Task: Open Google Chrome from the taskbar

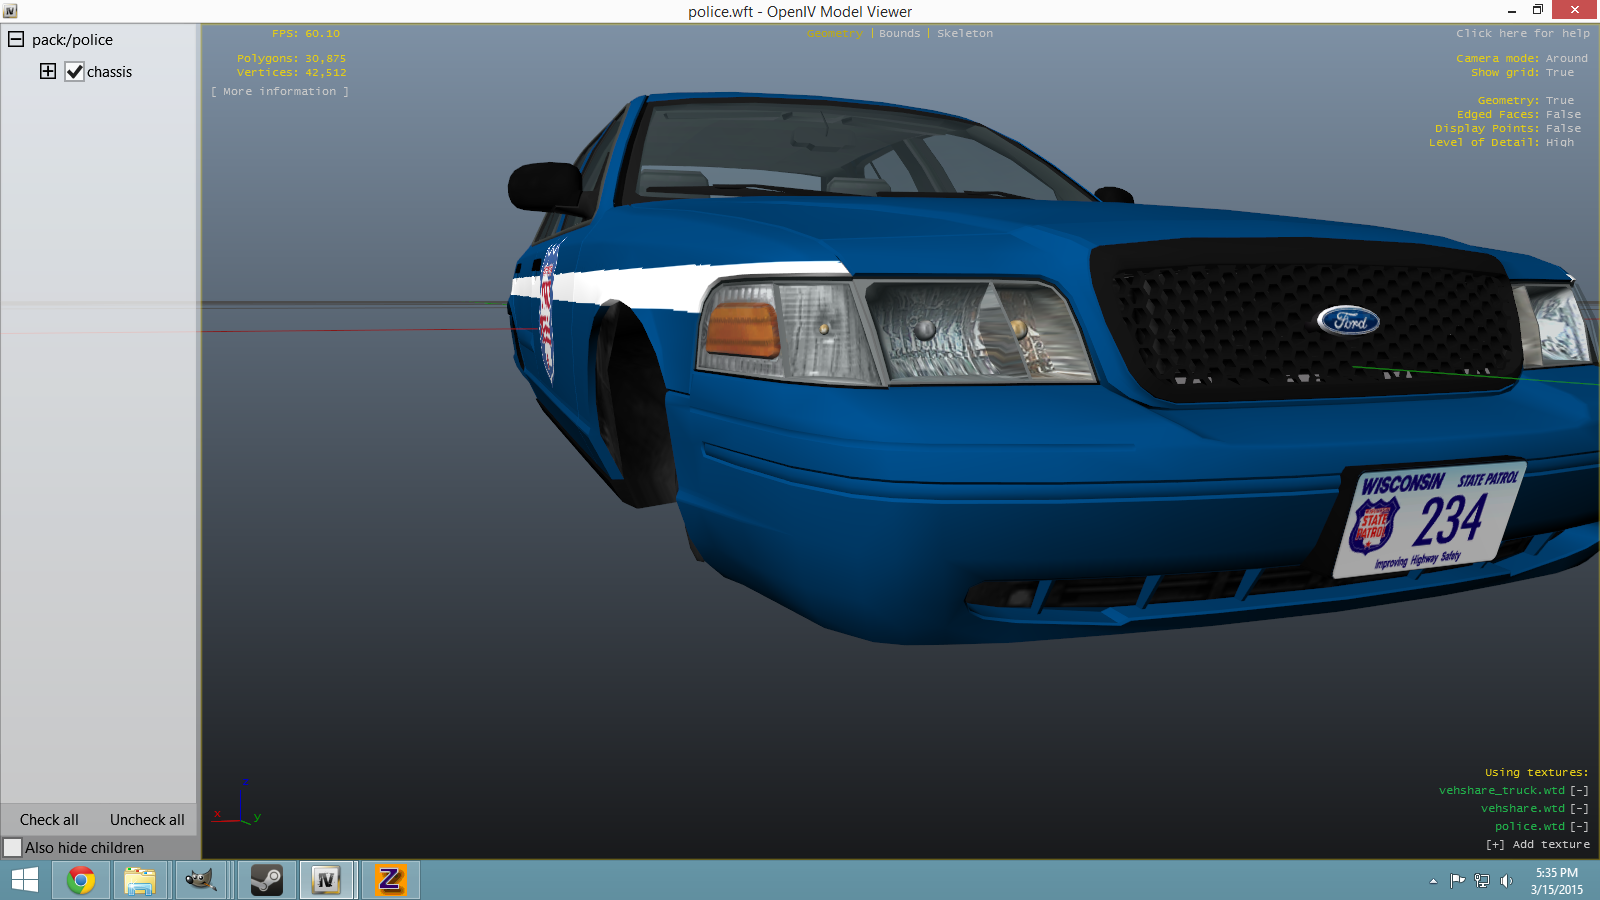Action: [x=81, y=880]
